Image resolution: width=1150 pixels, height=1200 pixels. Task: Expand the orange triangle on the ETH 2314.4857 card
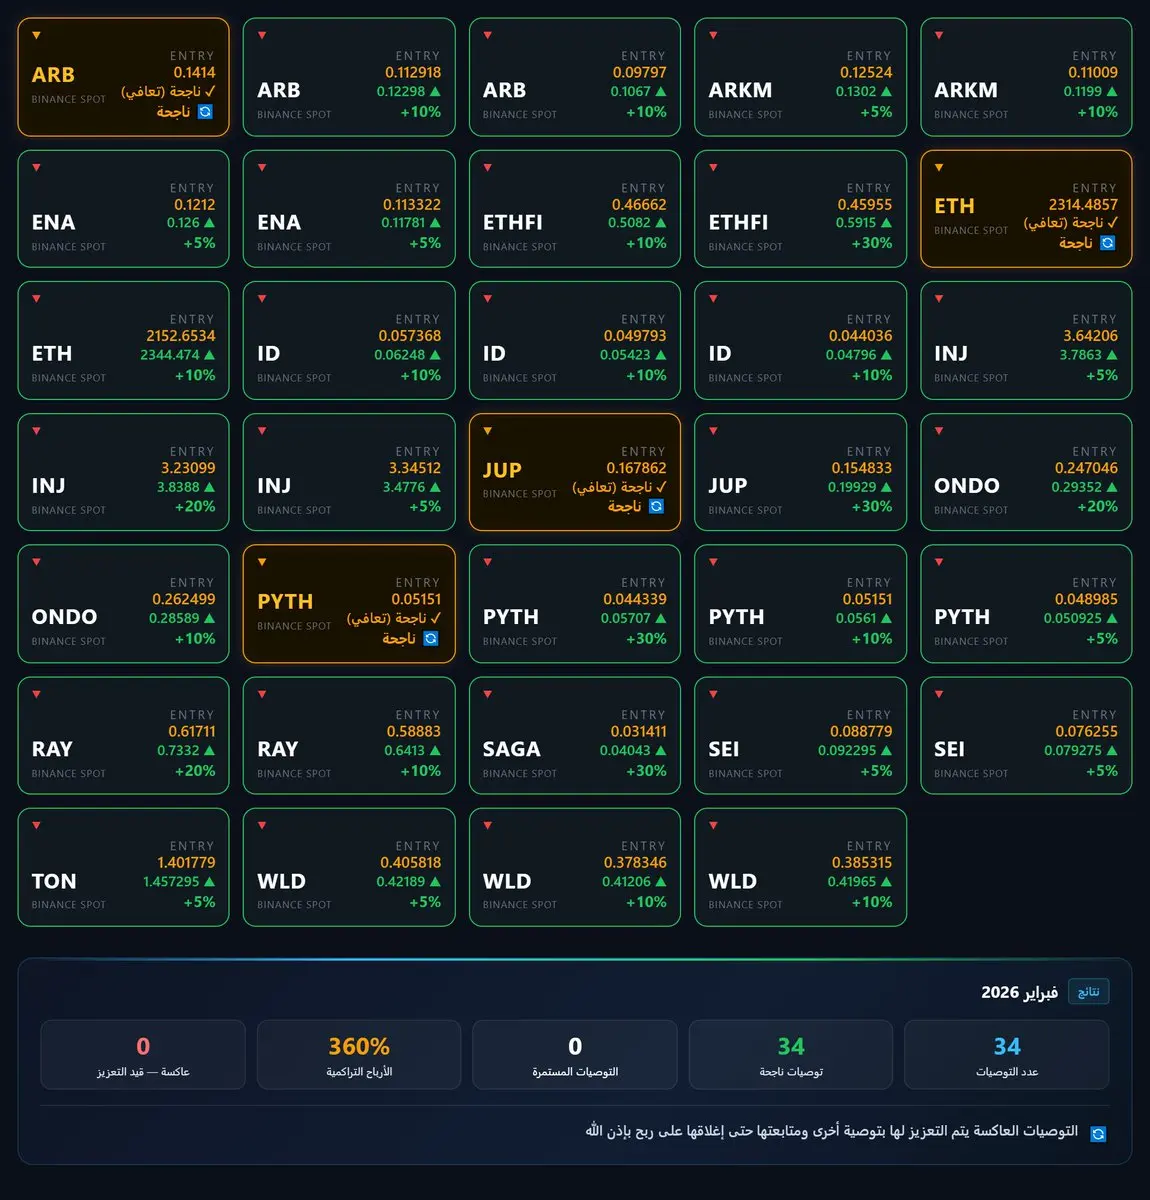coord(939,167)
